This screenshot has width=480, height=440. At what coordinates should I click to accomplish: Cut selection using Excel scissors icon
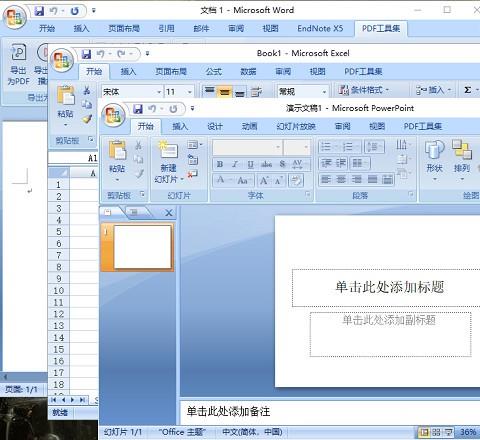(87, 90)
